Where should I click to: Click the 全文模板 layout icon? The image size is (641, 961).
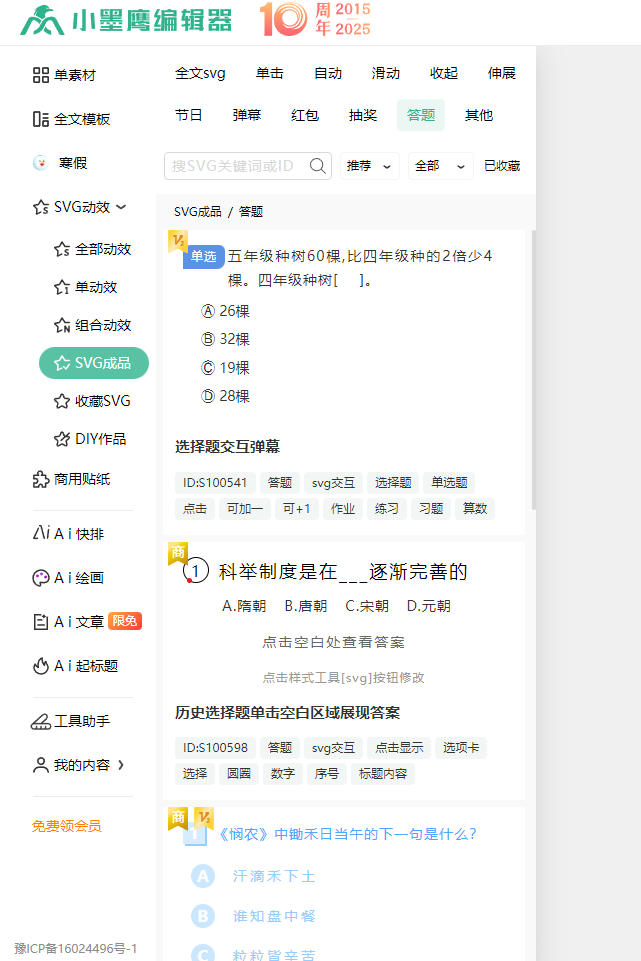click(40, 119)
